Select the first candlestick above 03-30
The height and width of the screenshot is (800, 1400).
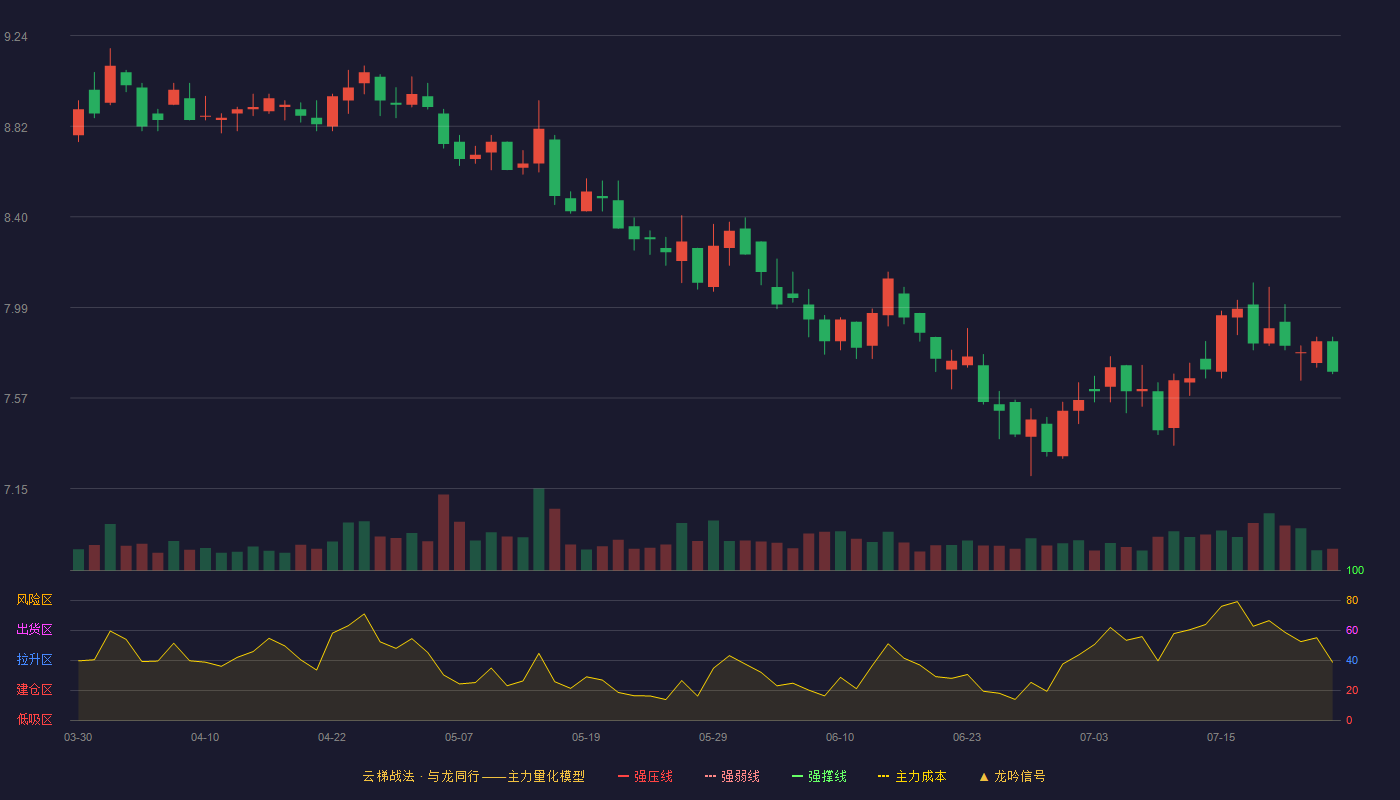pyautogui.click(x=78, y=121)
